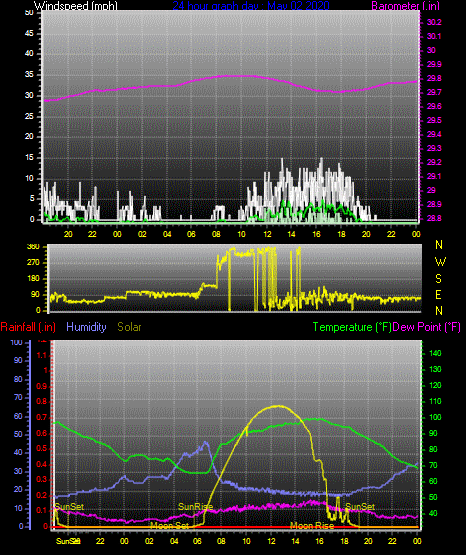Click the '24 hour graph day : May 02 2020' title
Image resolution: width=466 pixels, height=555 pixels.
coord(251,5)
